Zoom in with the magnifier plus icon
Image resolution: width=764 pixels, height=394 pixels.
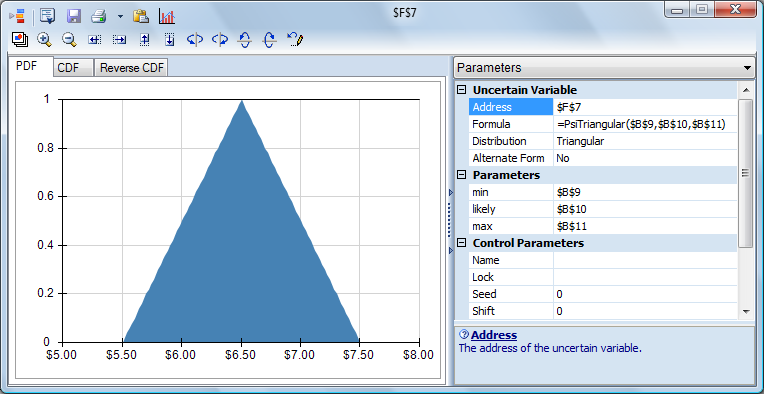click(x=44, y=40)
